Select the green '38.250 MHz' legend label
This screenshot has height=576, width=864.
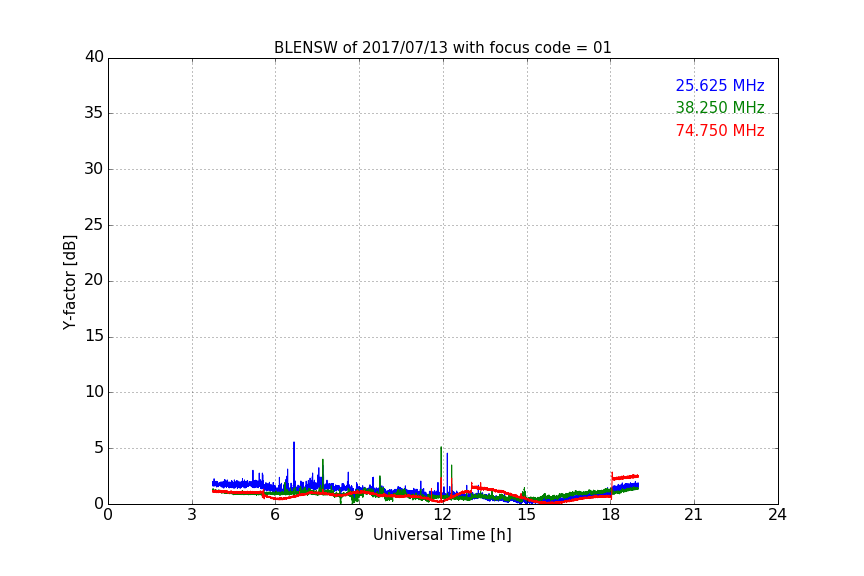(x=720, y=107)
